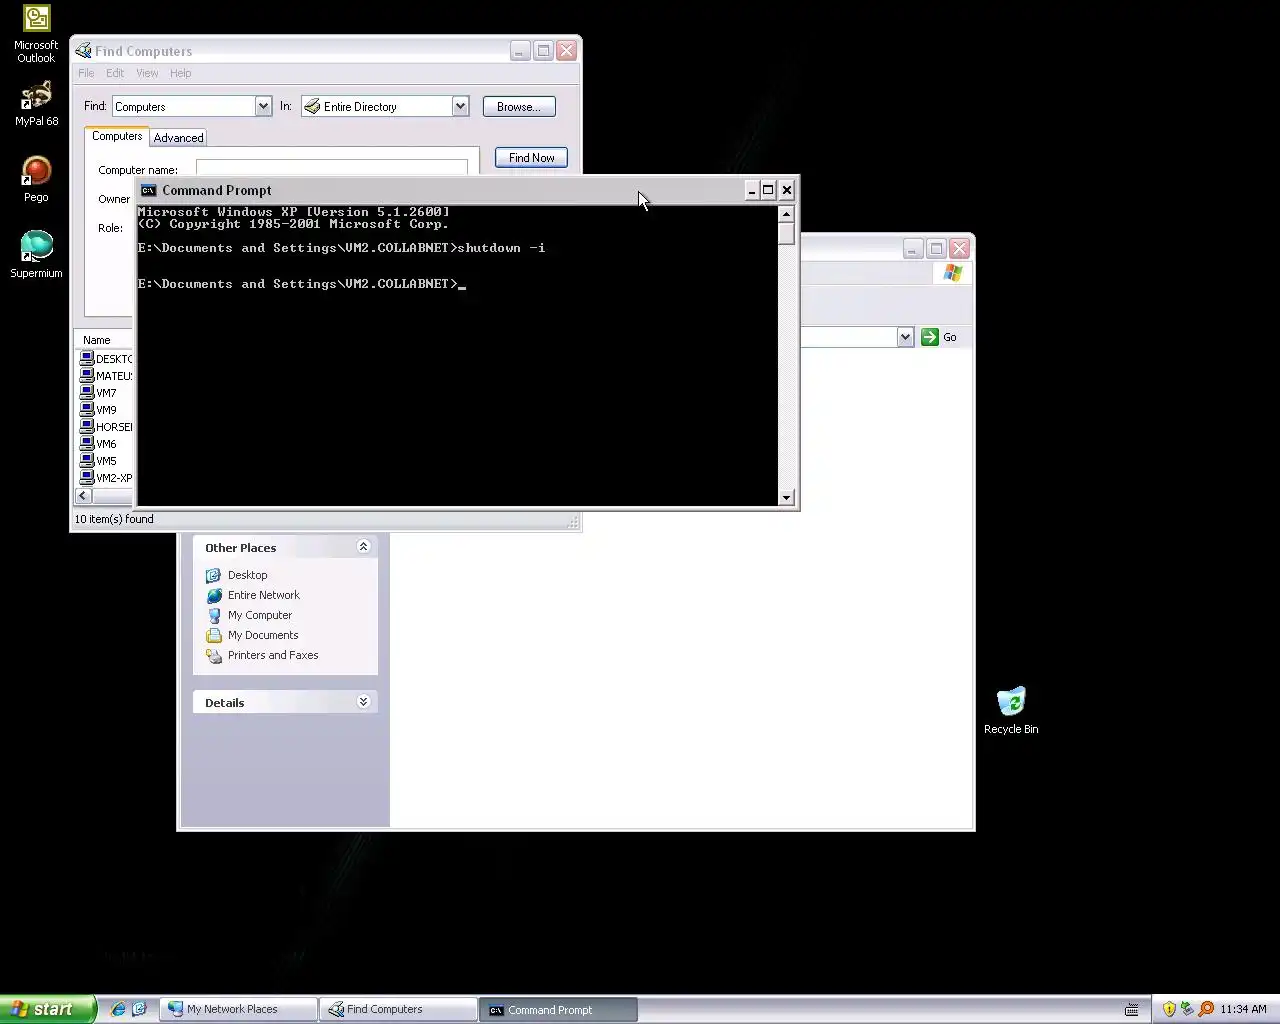The image size is (1280, 1024).
Task: Open the Help menu in Find Computers
Action: tap(180, 73)
